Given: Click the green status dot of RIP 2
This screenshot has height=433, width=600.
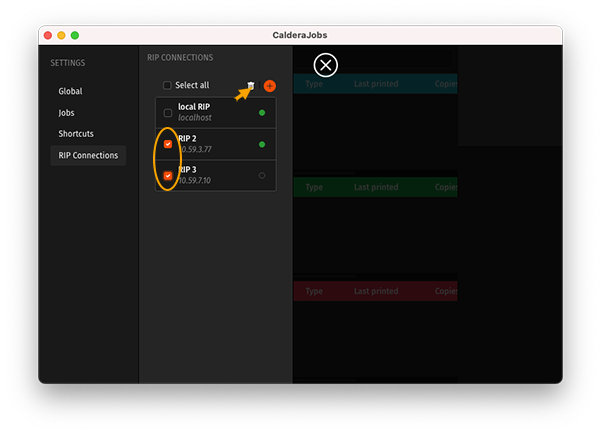Looking at the screenshot, I should point(262,145).
